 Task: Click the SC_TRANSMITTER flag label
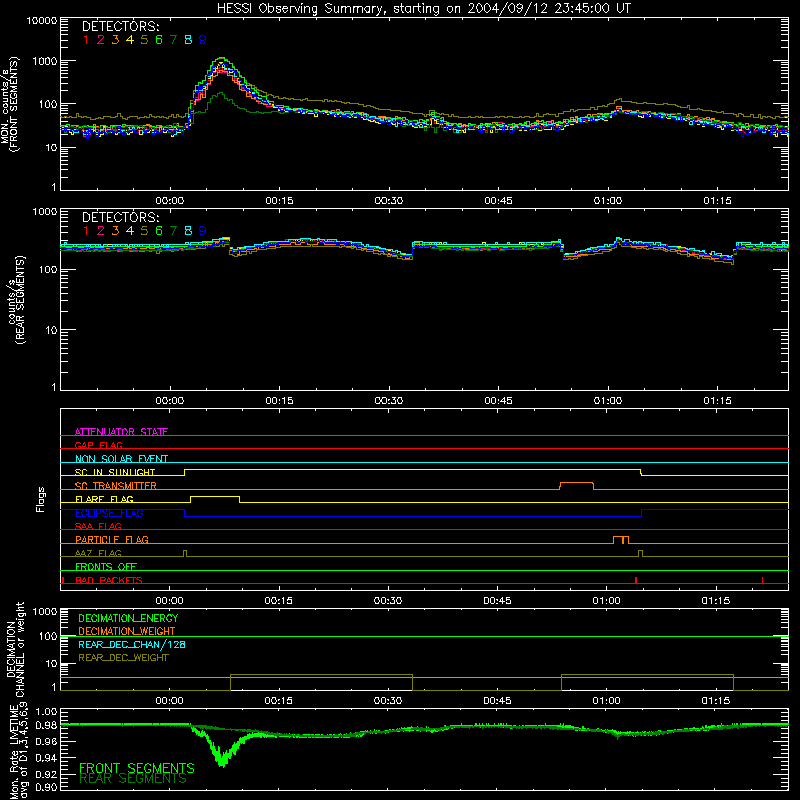(115, 486)
